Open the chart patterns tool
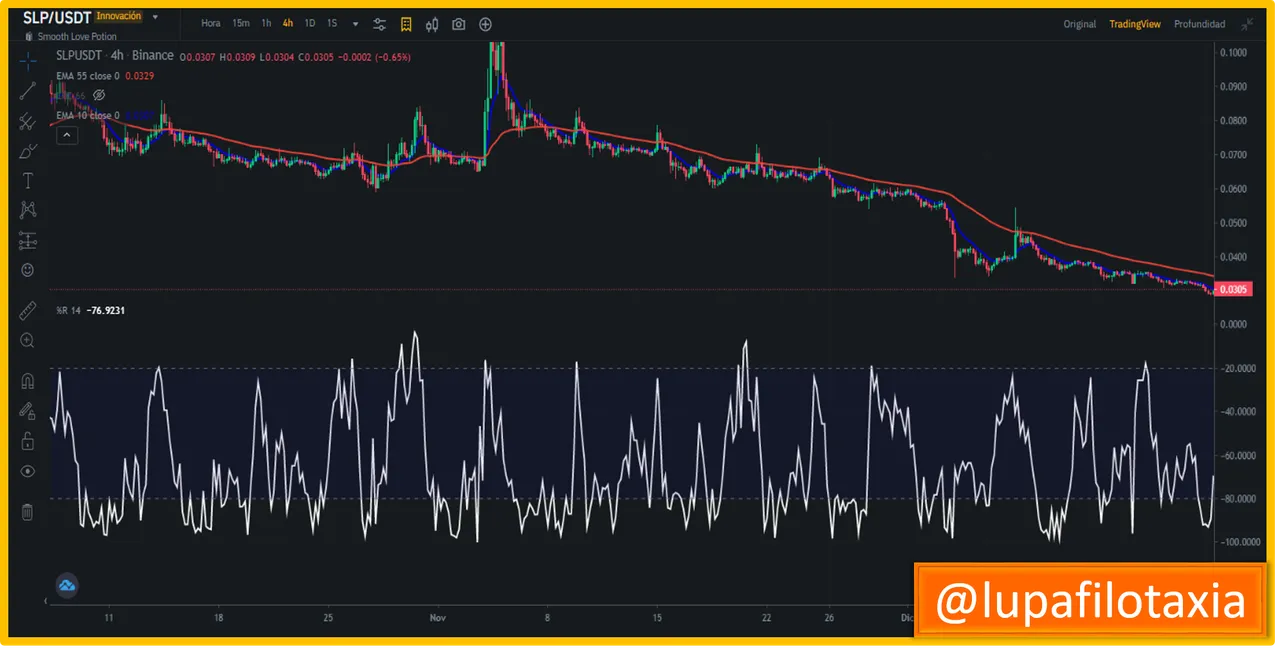The image size is (1280, 664). click(28, 210)
